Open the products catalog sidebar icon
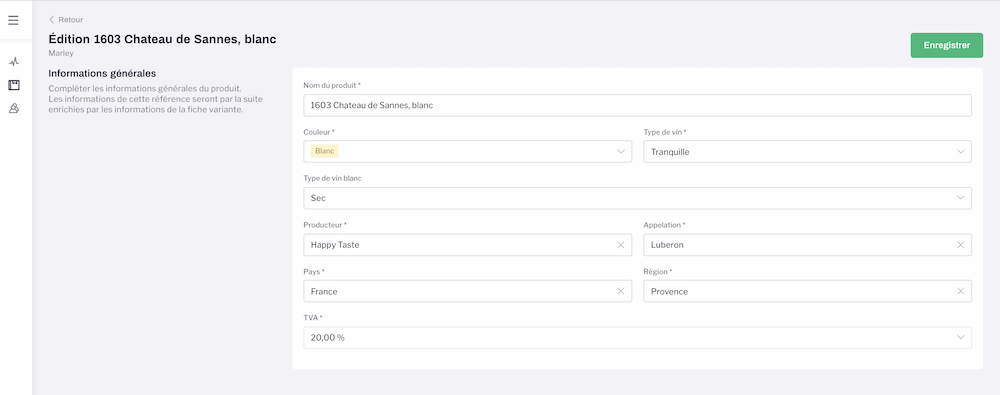The image size is (1000, 395). pyautogui.click(x=13, y=85)
